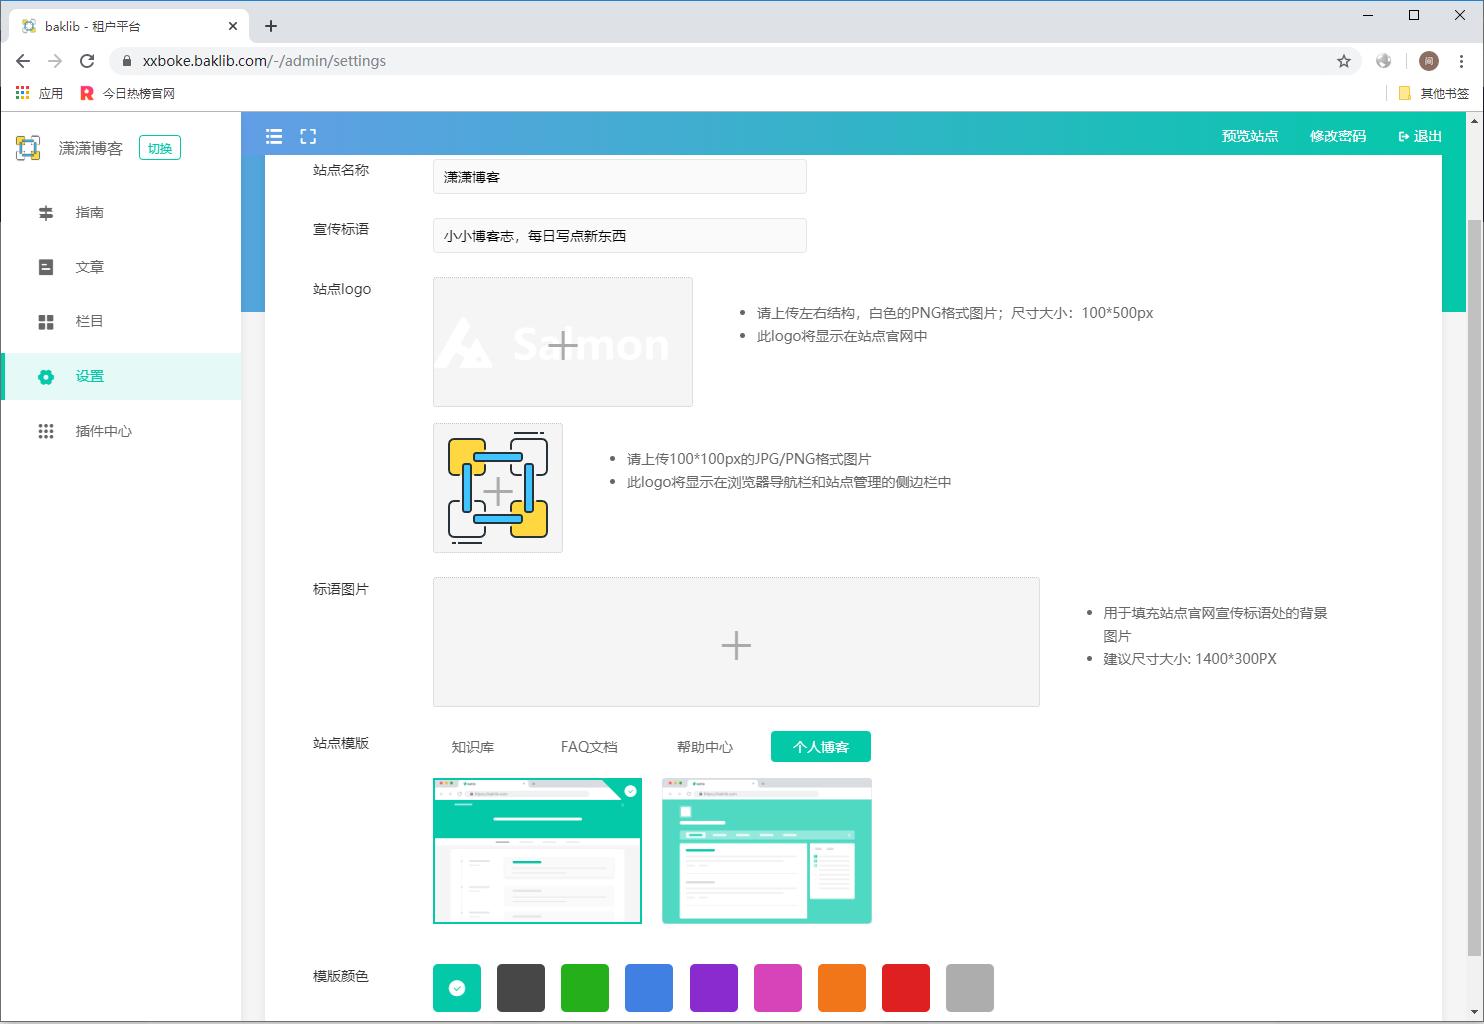The width and height of the screenshot is (1484, 1024).
Task: Open the 文章 section from sidebar
Action: [x=90, y=266]
